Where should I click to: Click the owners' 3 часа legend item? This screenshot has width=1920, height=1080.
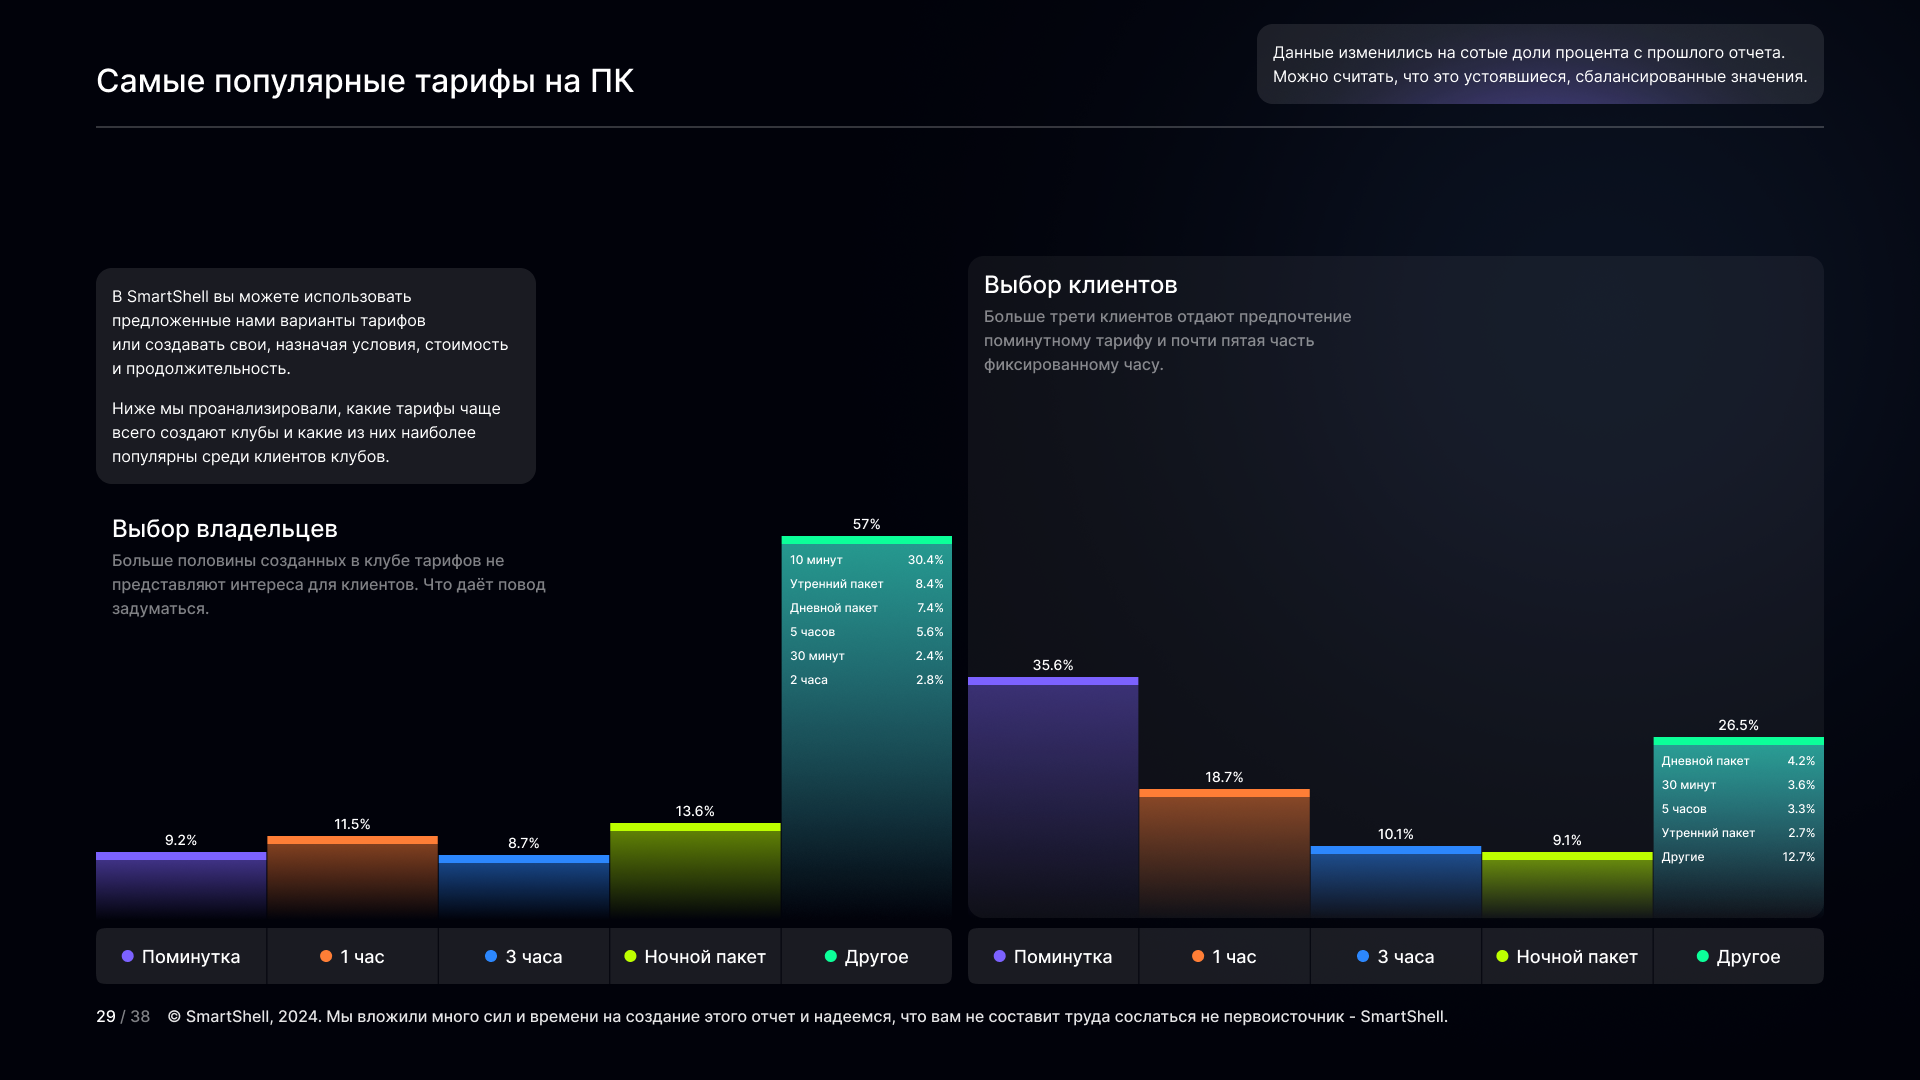point(524,956)
